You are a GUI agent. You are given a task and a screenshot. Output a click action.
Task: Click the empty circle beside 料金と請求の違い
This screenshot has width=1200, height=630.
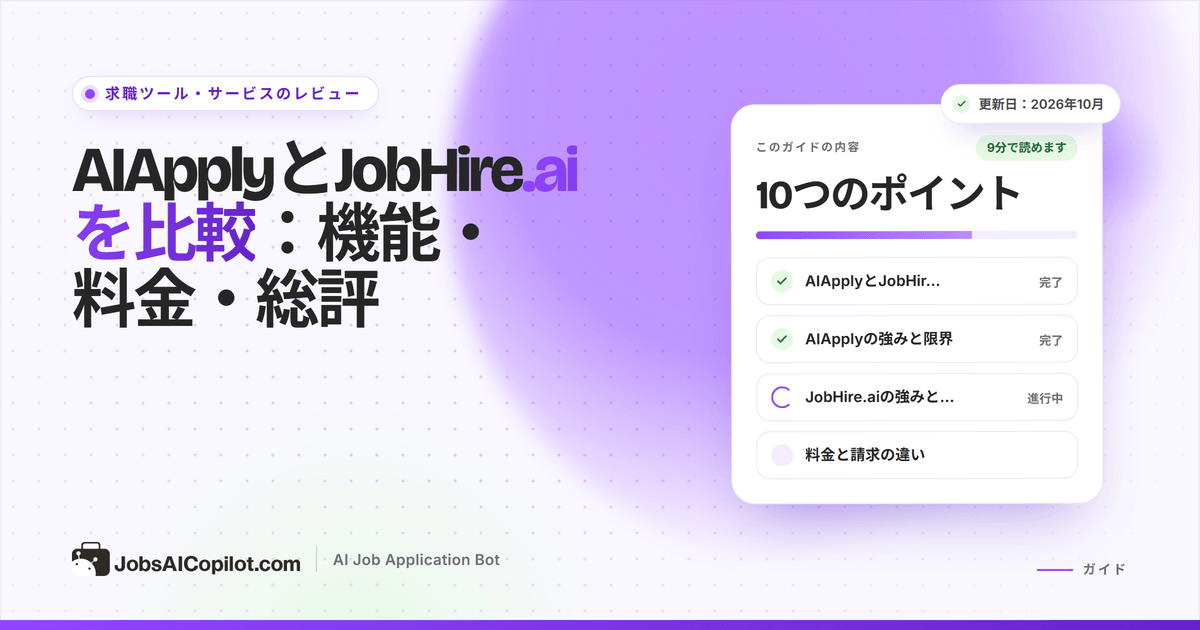click(x=783, y=455)
